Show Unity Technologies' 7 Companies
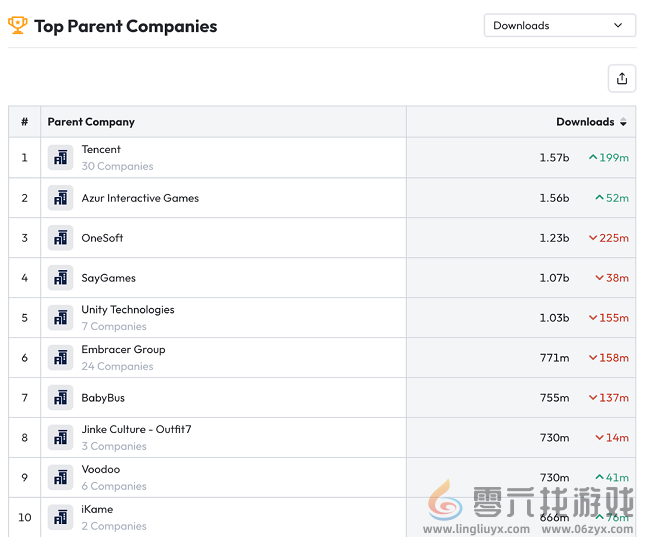Screen dimensions: 650x537 click(114, 327)
